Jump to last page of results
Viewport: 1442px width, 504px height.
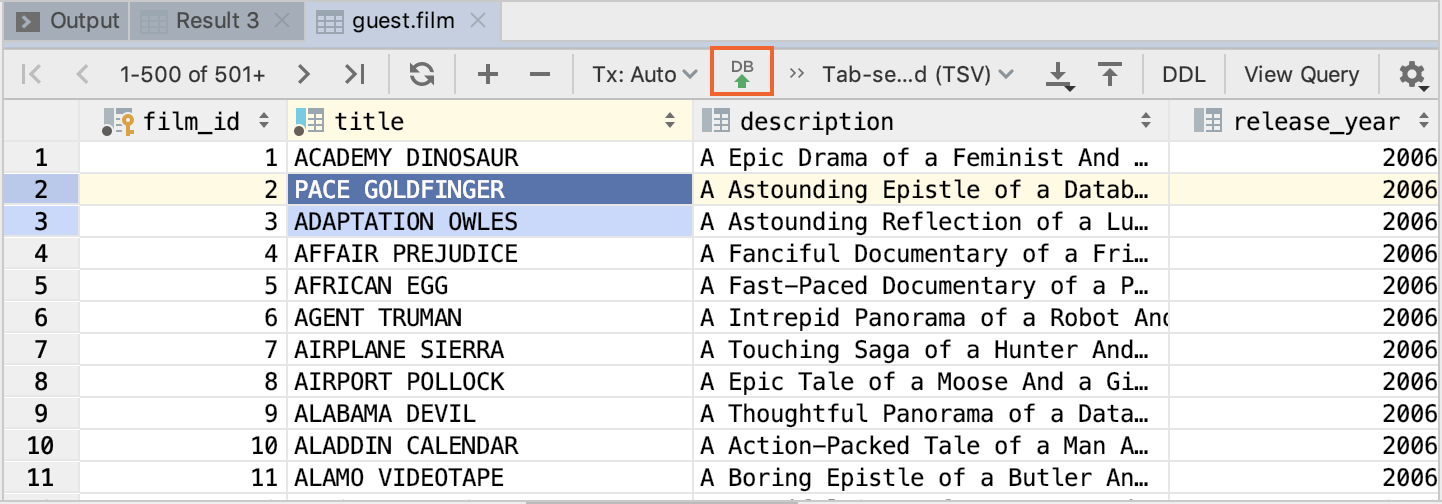[x=354, y=74]
